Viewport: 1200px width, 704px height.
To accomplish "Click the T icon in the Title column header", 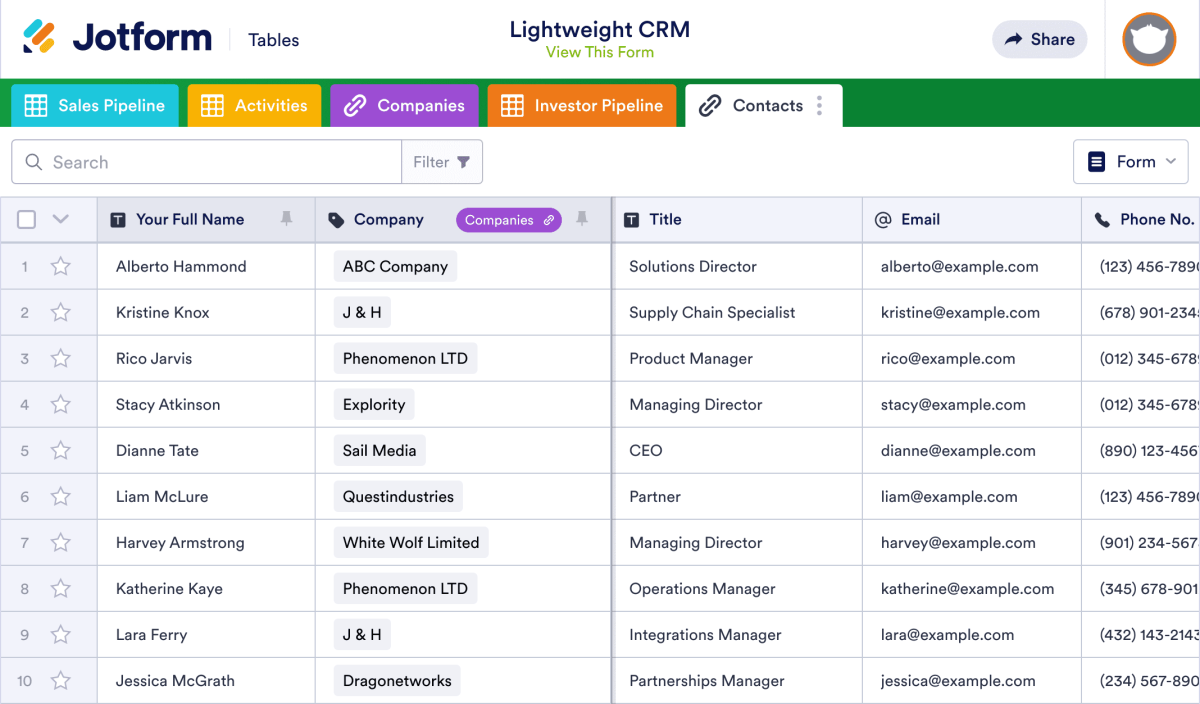I will (x=634, y=219).
